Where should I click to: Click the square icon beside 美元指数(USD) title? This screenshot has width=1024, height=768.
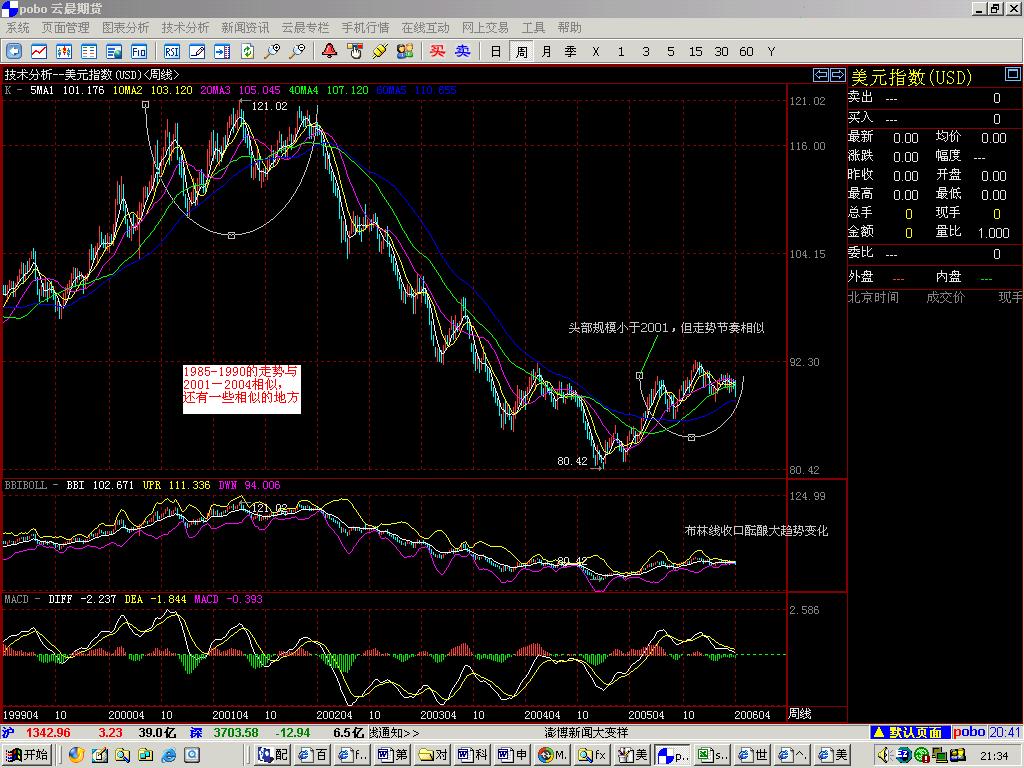pyautogui.click(x=1012, y=74)
